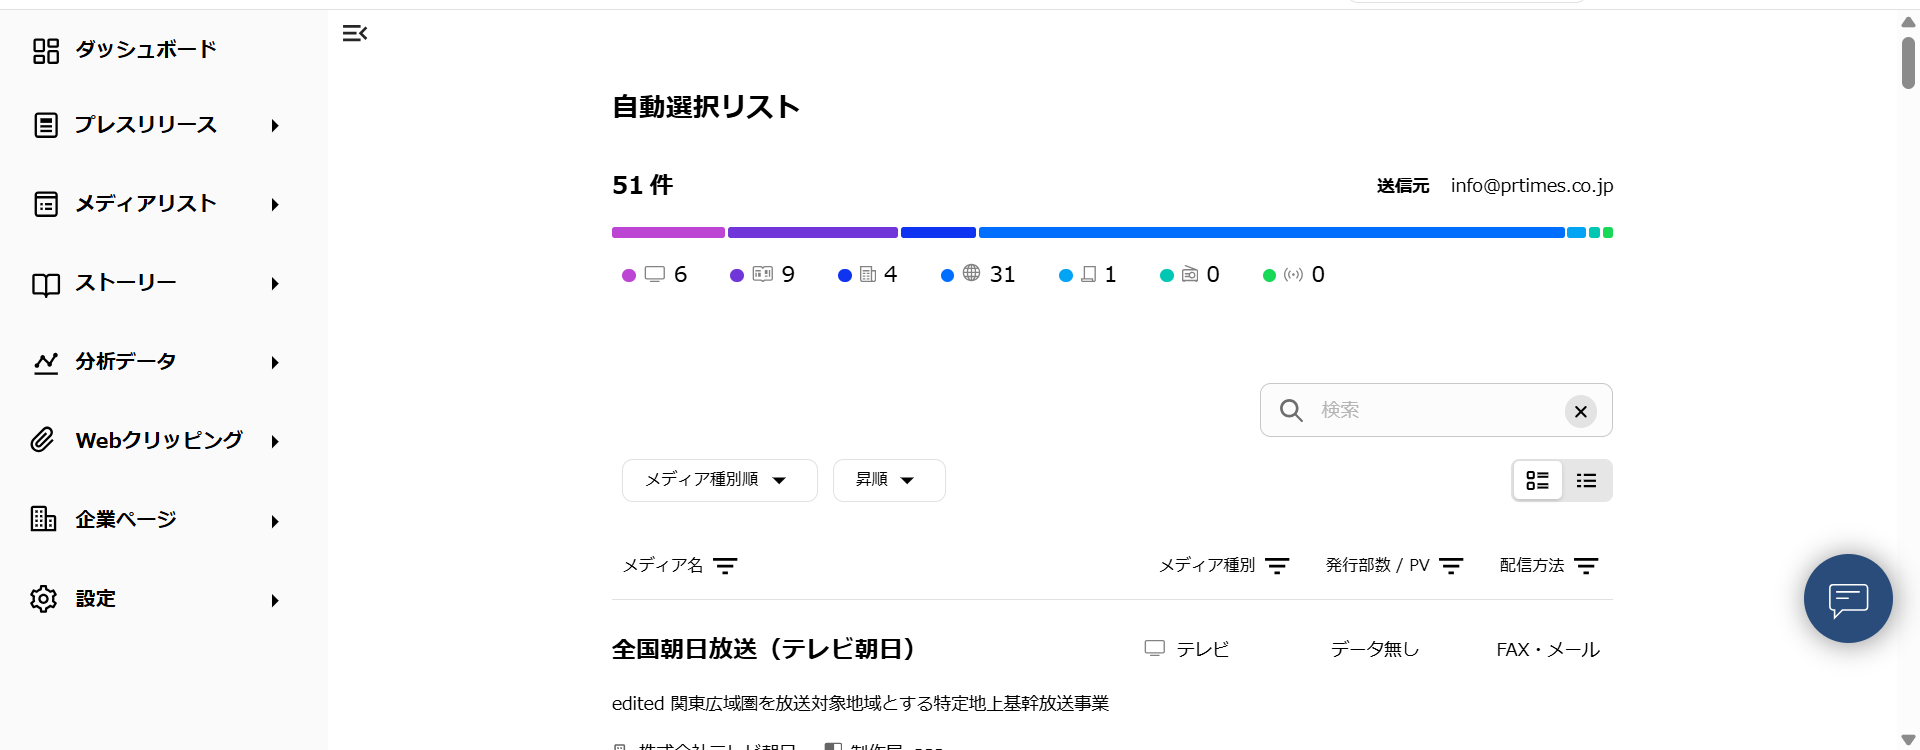Click 全国朝日放送（テレビ朝日） media name
Screen dimensions: 1920x750
pos(764,648)
